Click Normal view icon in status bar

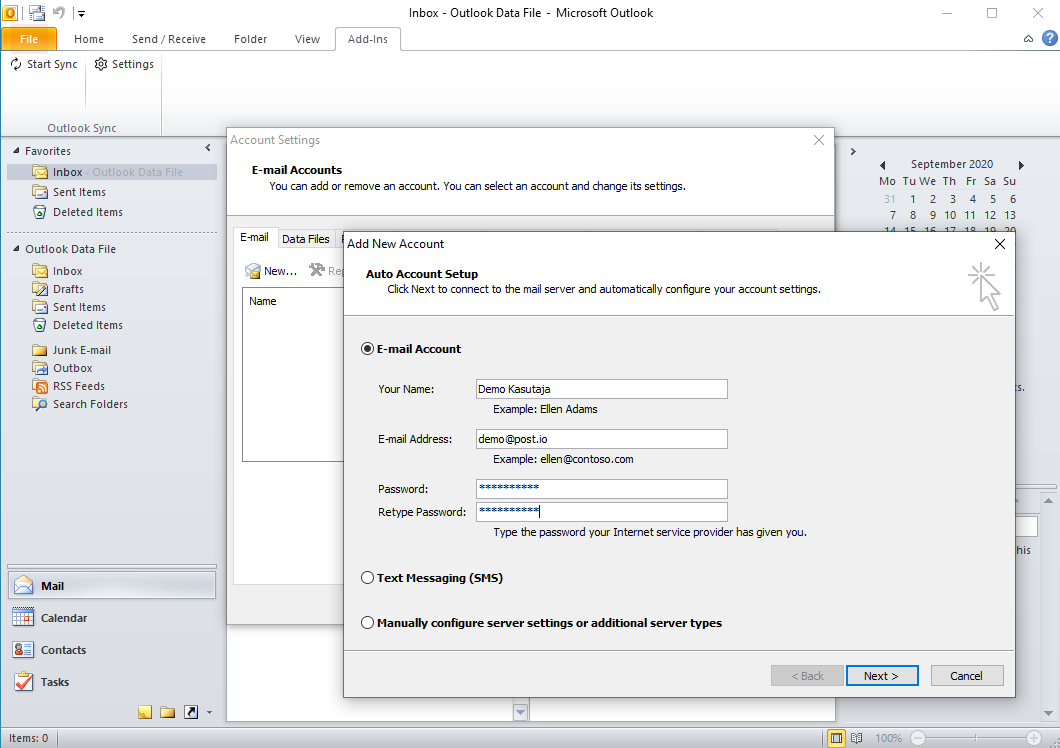(x=836, y=738)
